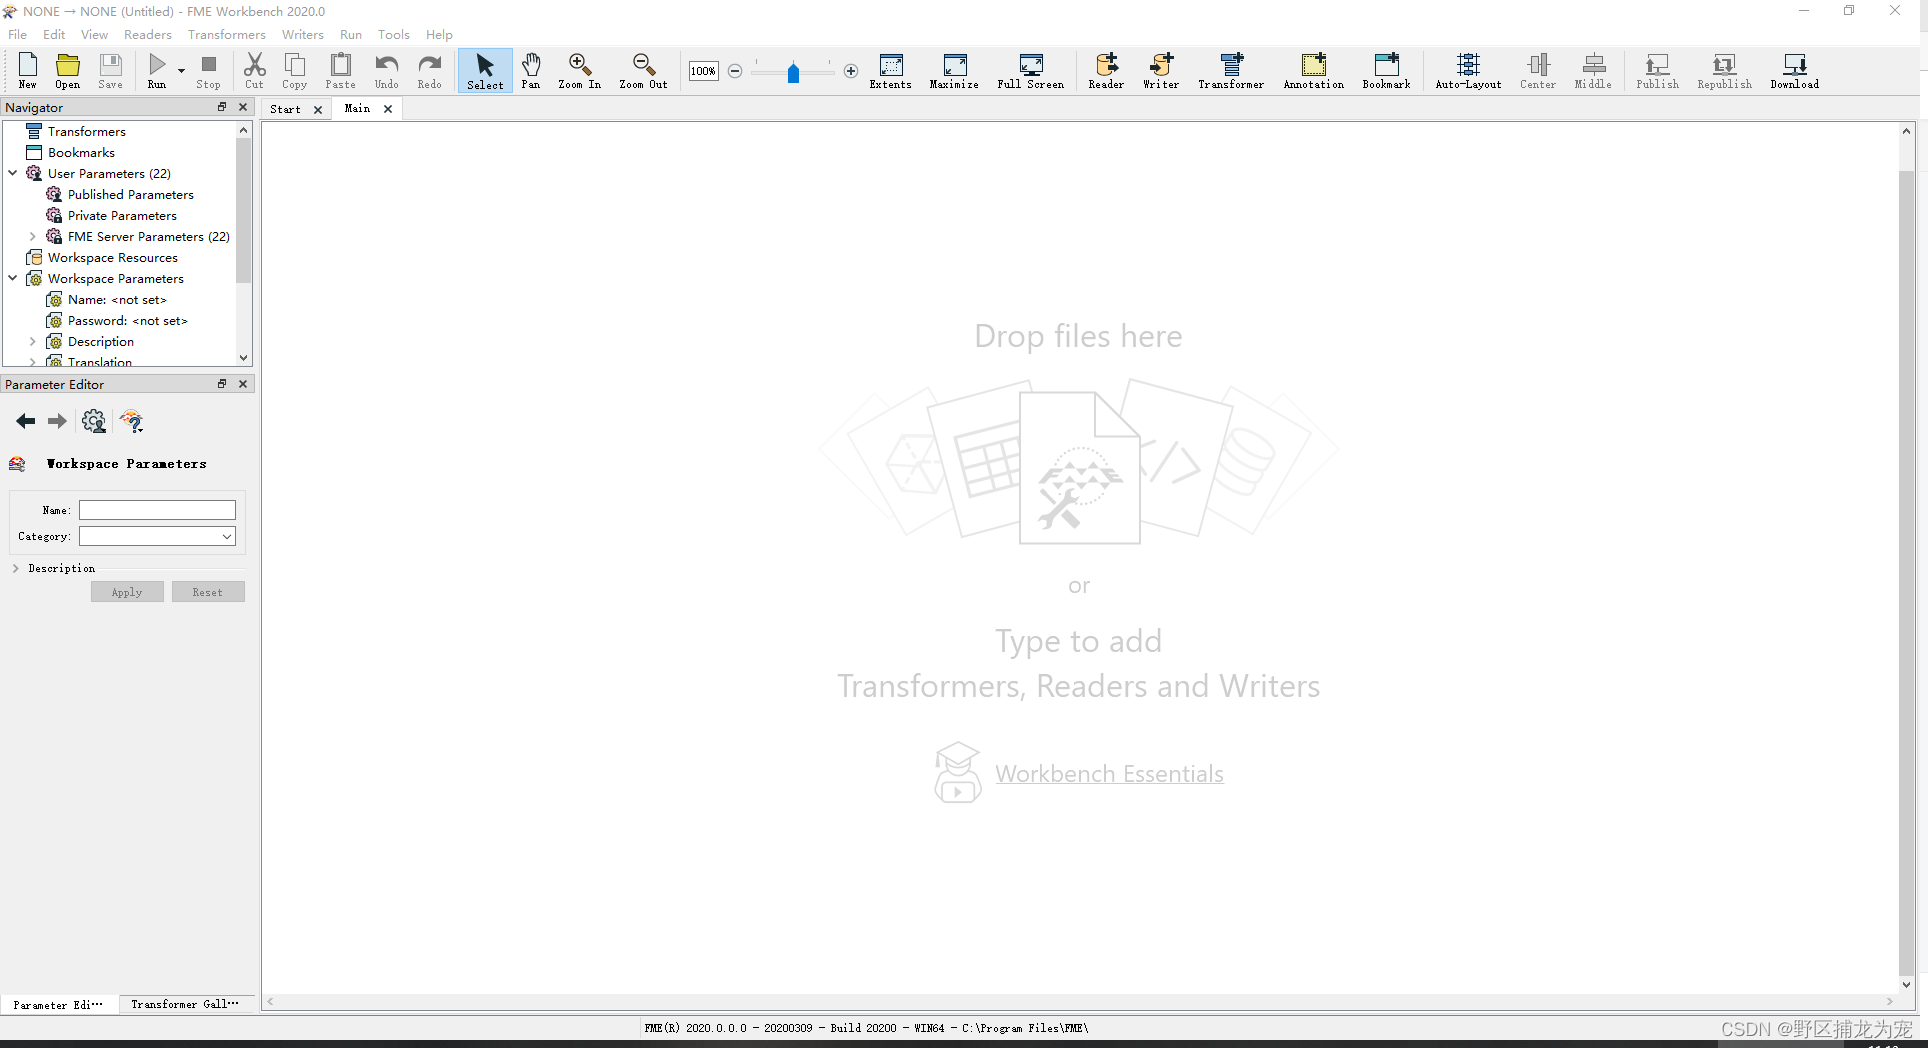This screenshot has width=1928, height=1048.
Task: Add a Transformer from toolbar
Action: pos(1232,71)
